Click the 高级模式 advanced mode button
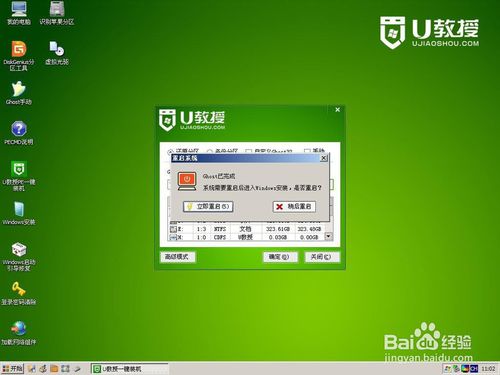Screen dimensions: 500x375 pos(177,257)
